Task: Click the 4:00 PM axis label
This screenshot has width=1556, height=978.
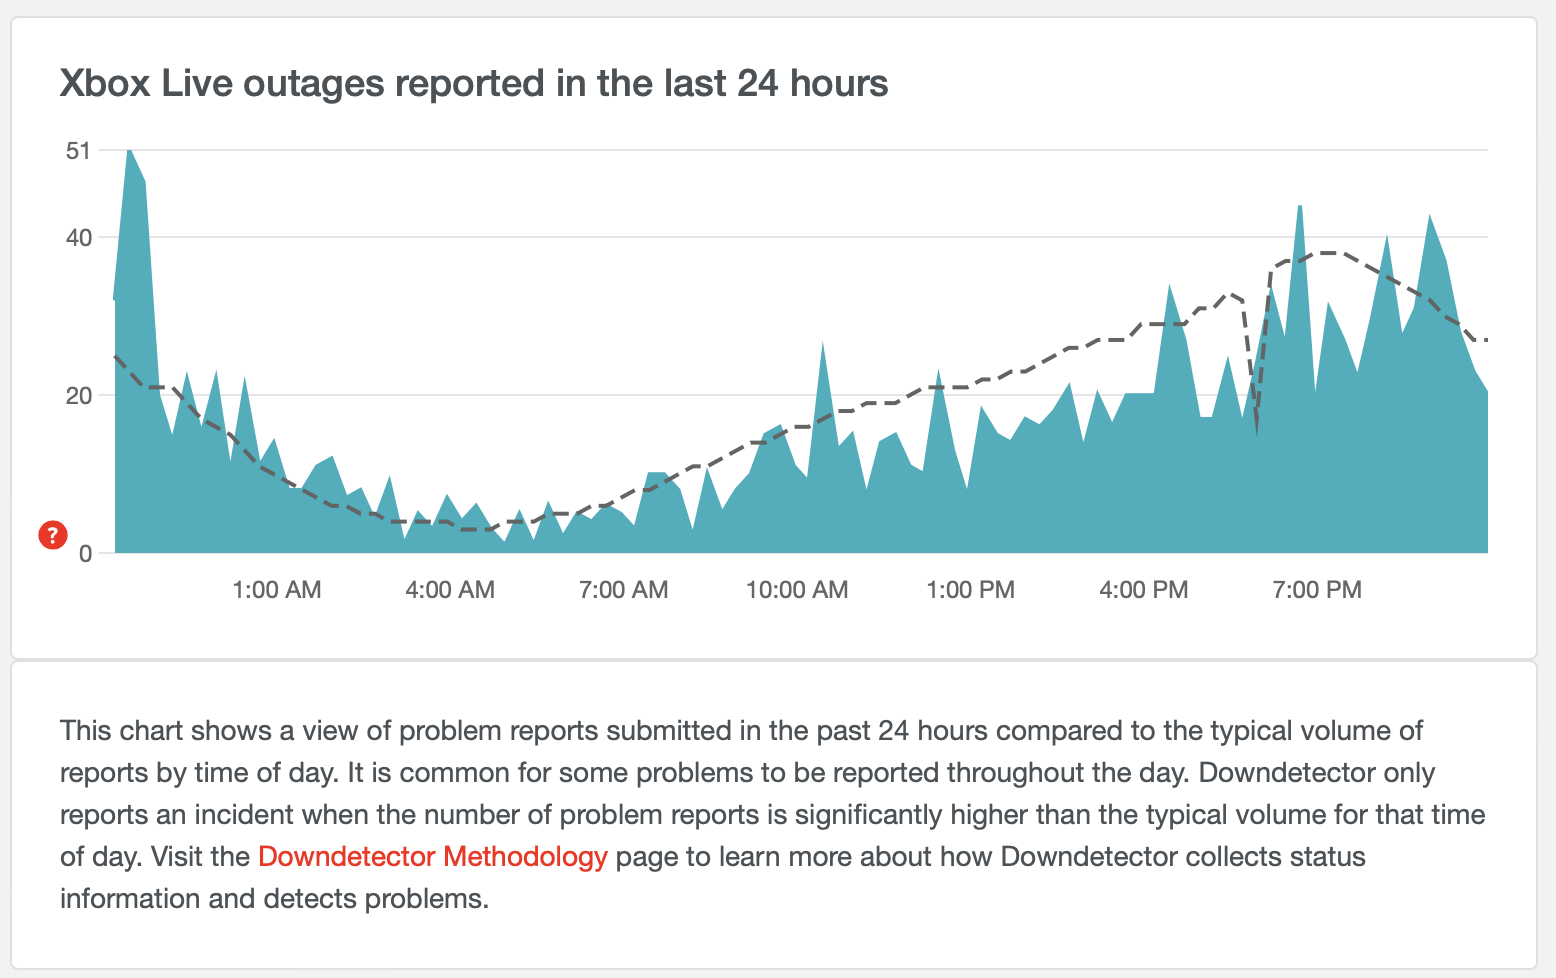Action: [1144, 590]
